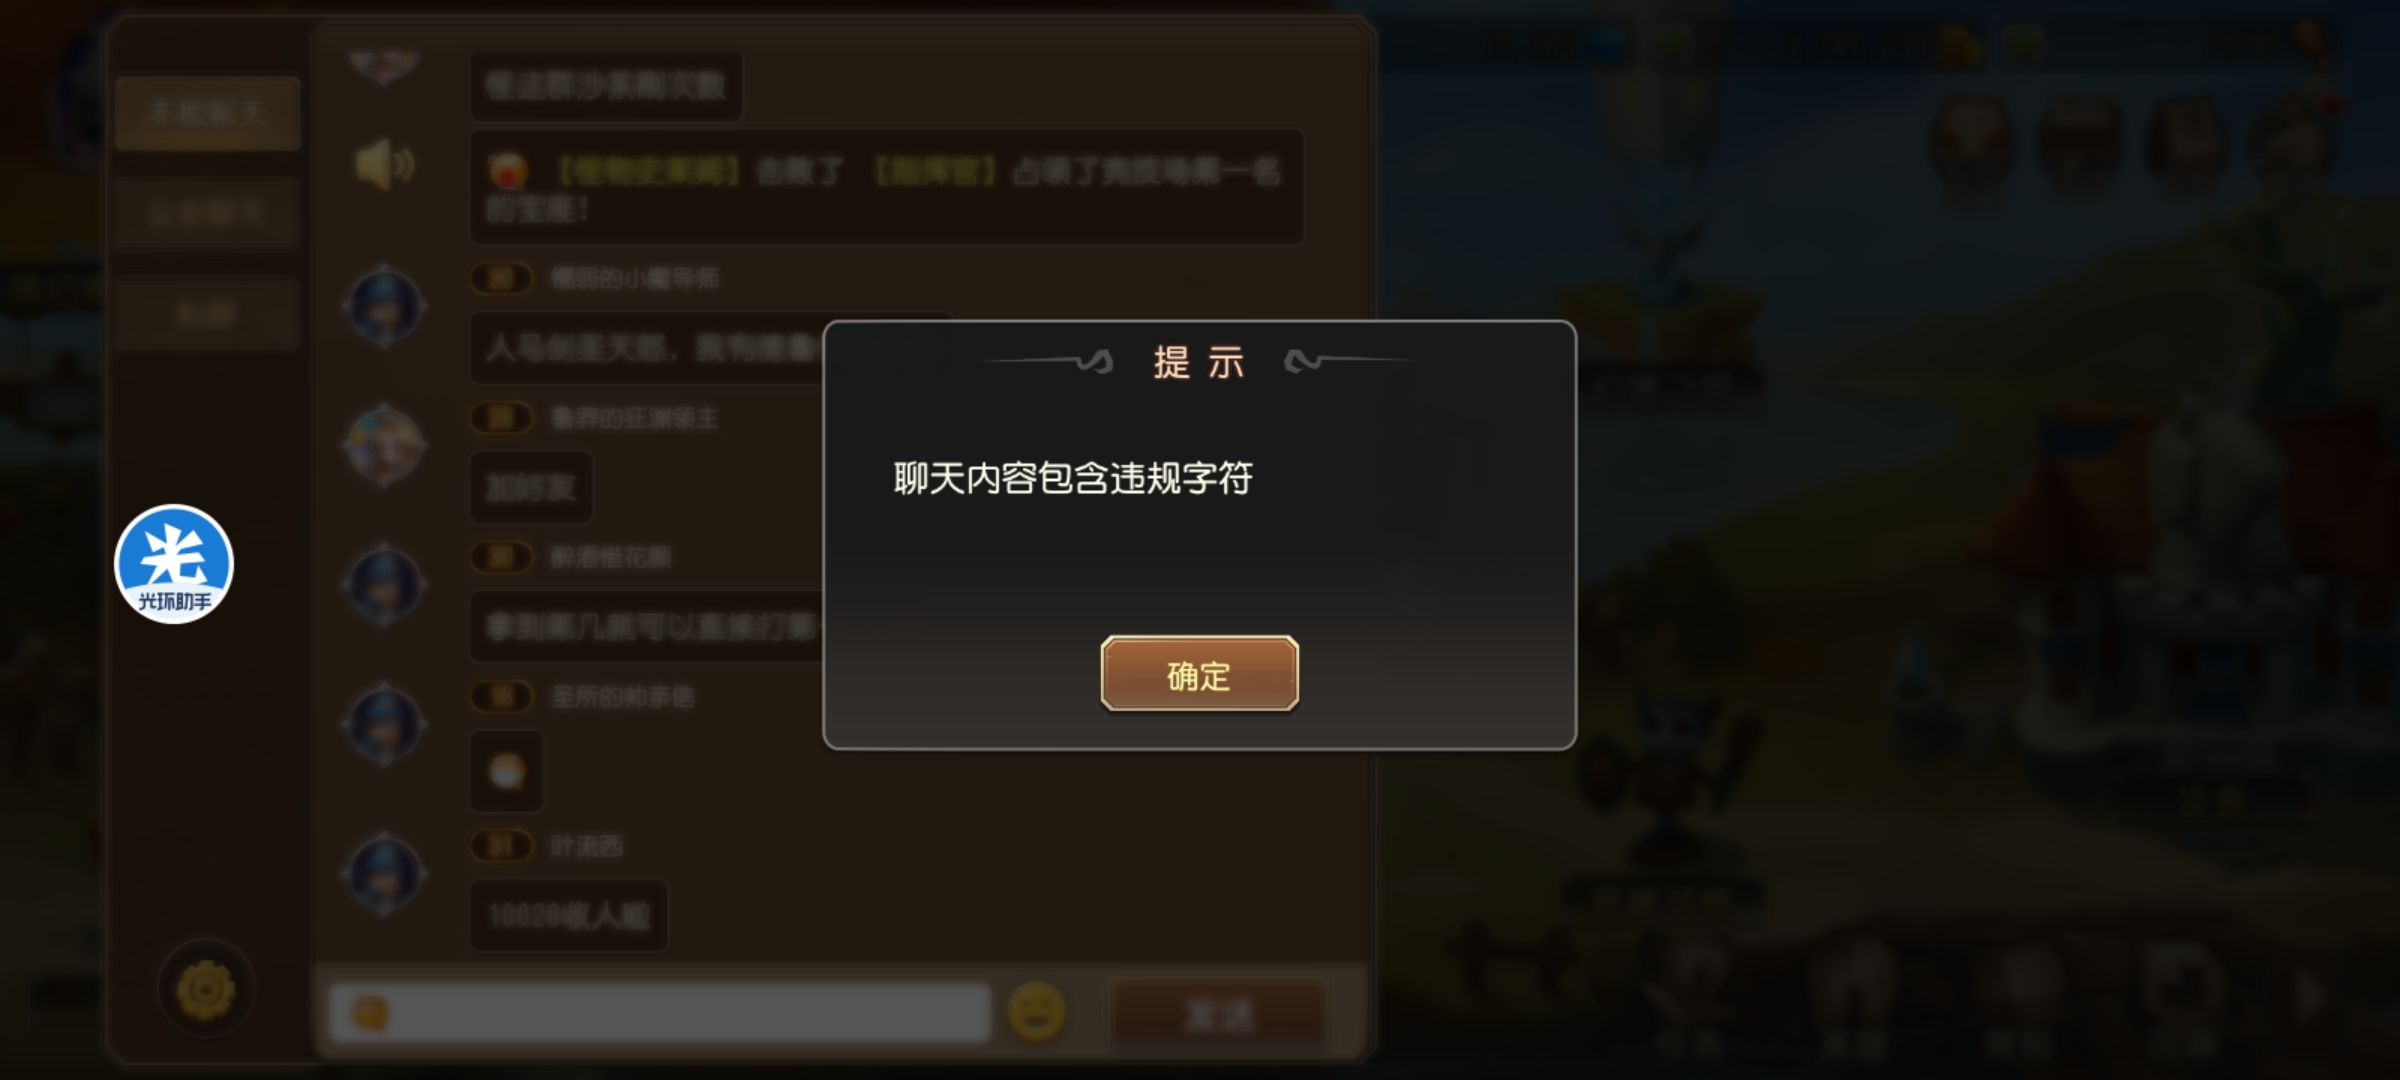Switch to the third chat channel tab
Screen dimensions: 2400x1080
click(x=208, y=313)
